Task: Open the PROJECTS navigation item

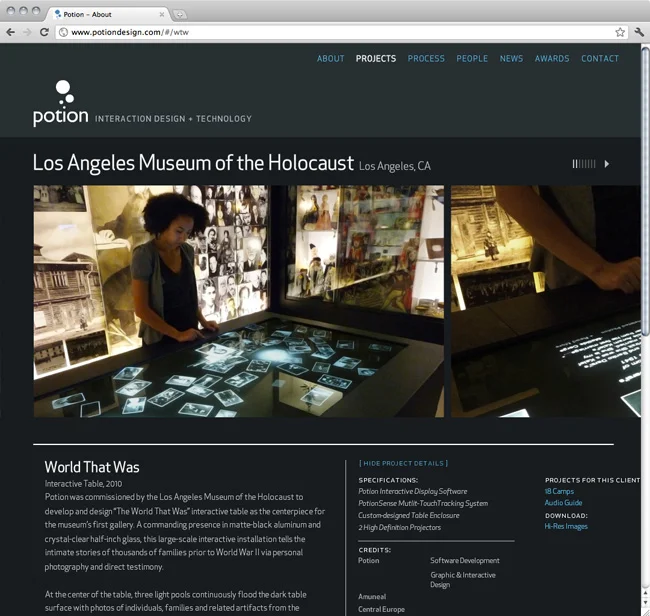Action: pos(376,58)
